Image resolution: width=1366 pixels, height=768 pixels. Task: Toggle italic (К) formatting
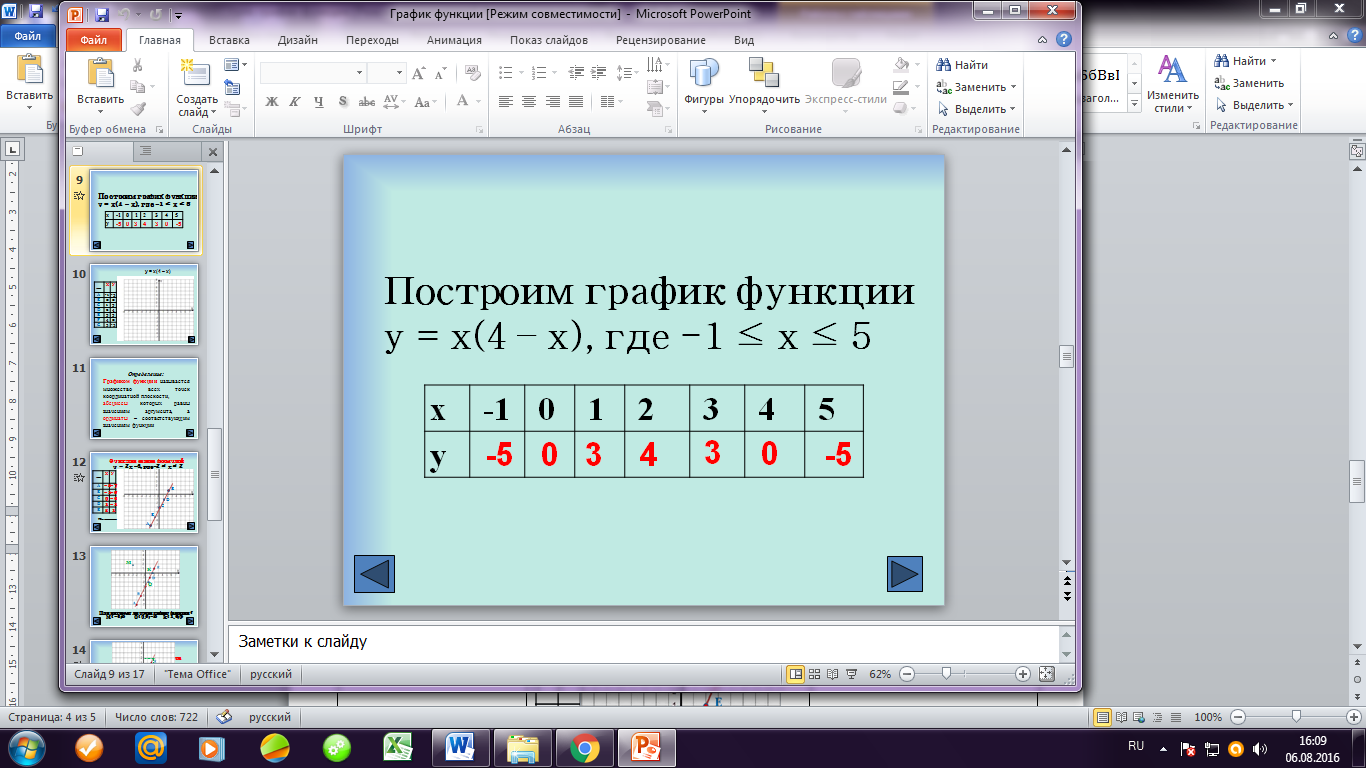[x=295, y=101]
